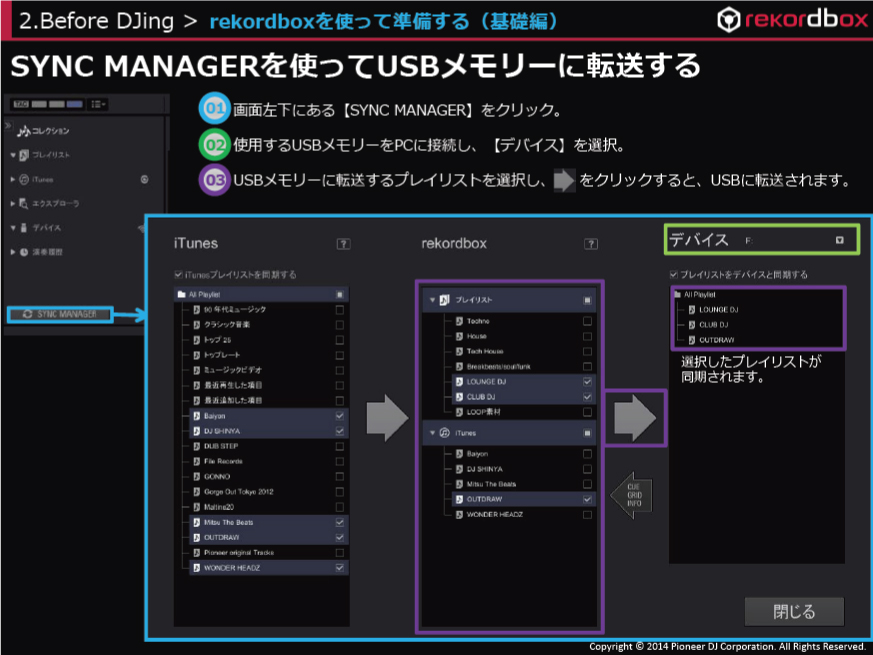This screenshot has width=873, height=655.
Task: Select the 最近追加した項目 playlist row
Action: point(271,400)
